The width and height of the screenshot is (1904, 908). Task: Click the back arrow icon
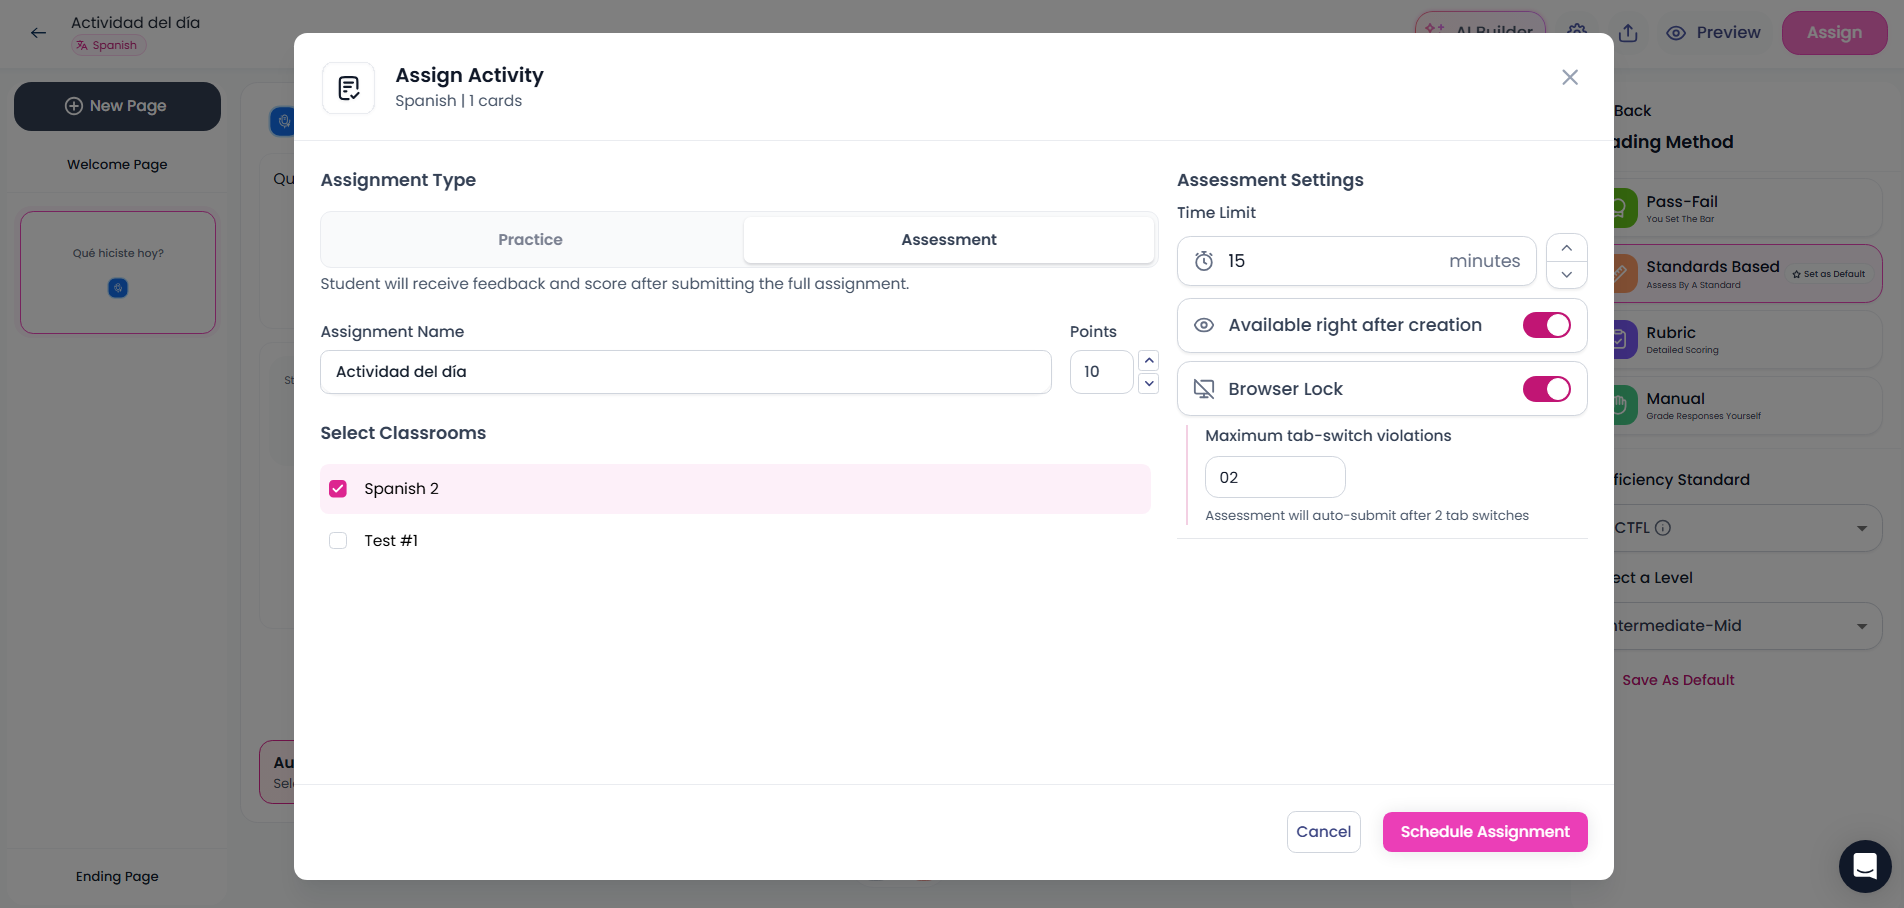pyautogui.click(x=38, y=33)
